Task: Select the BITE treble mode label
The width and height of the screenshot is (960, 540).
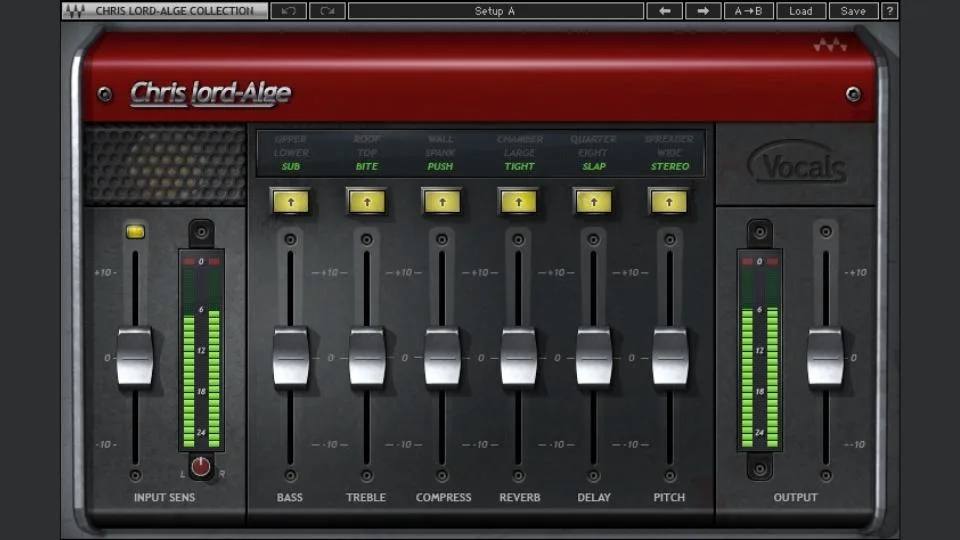Action: click(x=367, y=167)
